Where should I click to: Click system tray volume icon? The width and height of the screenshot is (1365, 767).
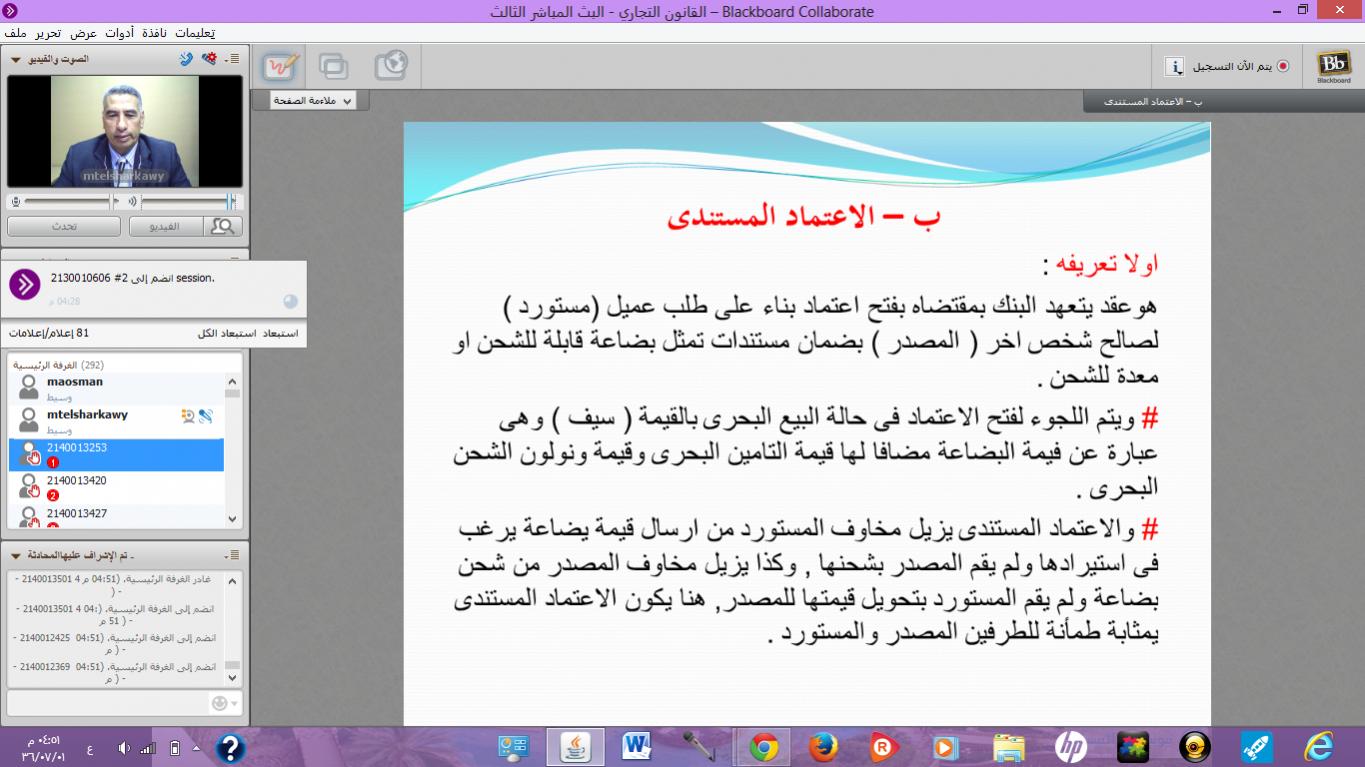(x=124, y=748)
